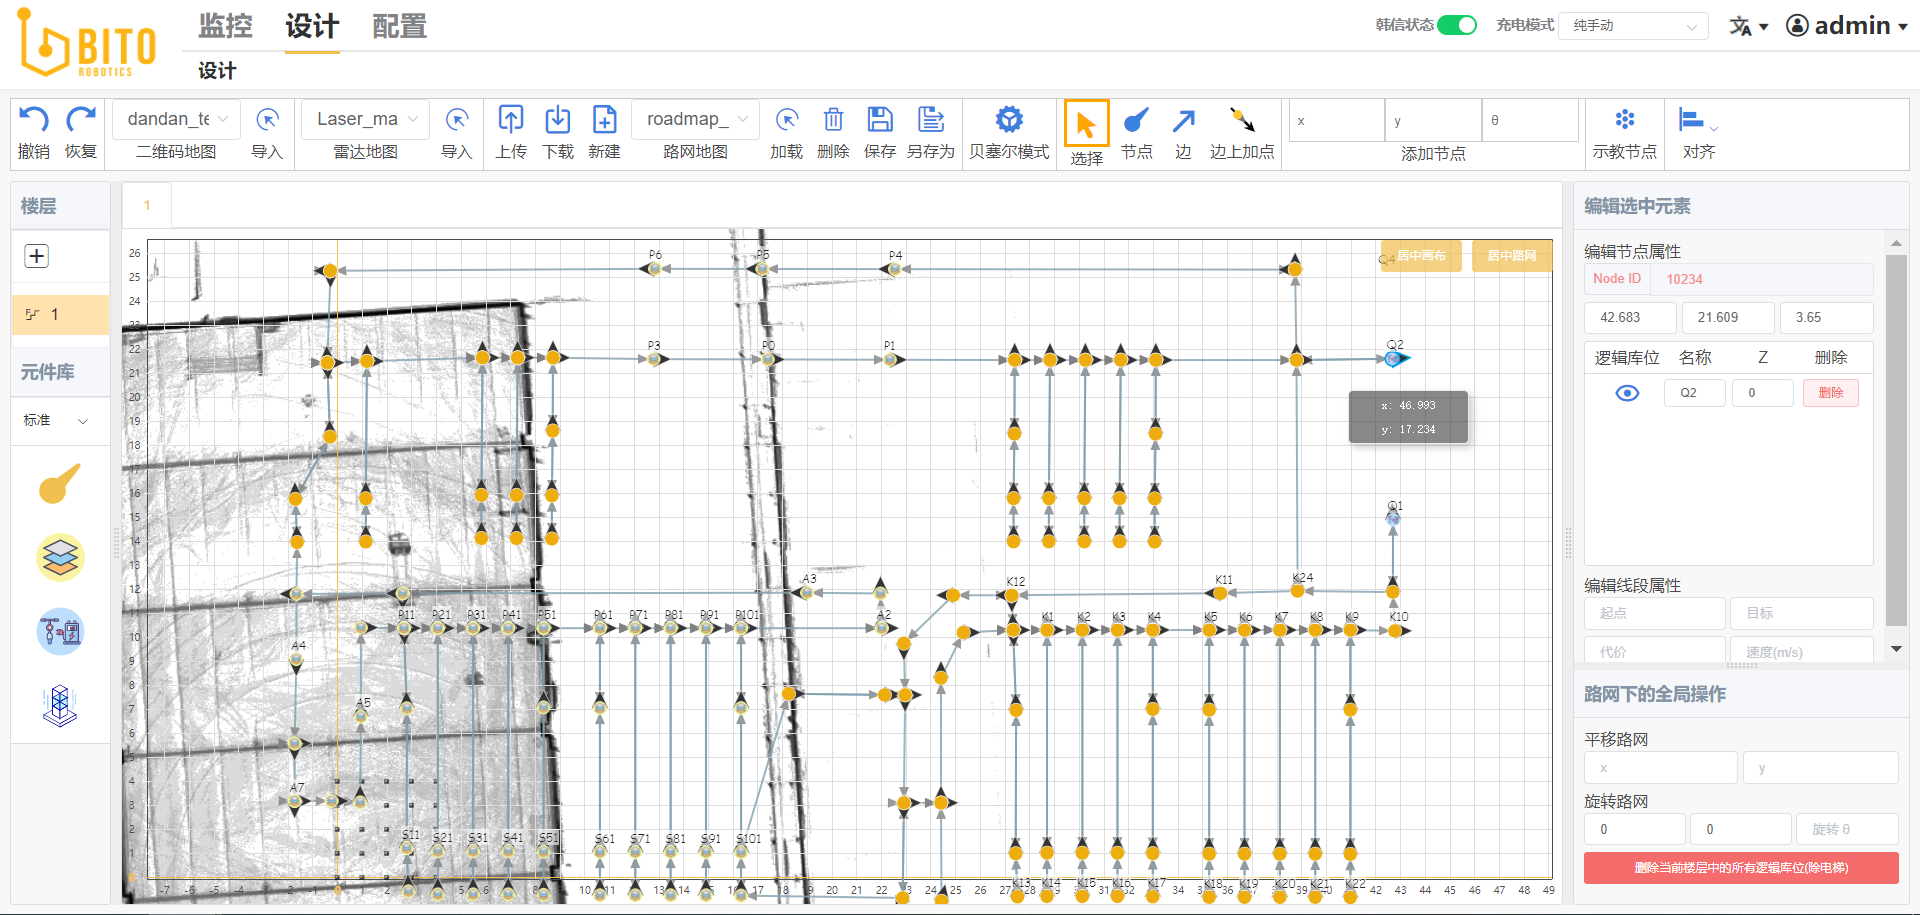
Task: Click the redo (恢复) icon
Action: point(81,120)
